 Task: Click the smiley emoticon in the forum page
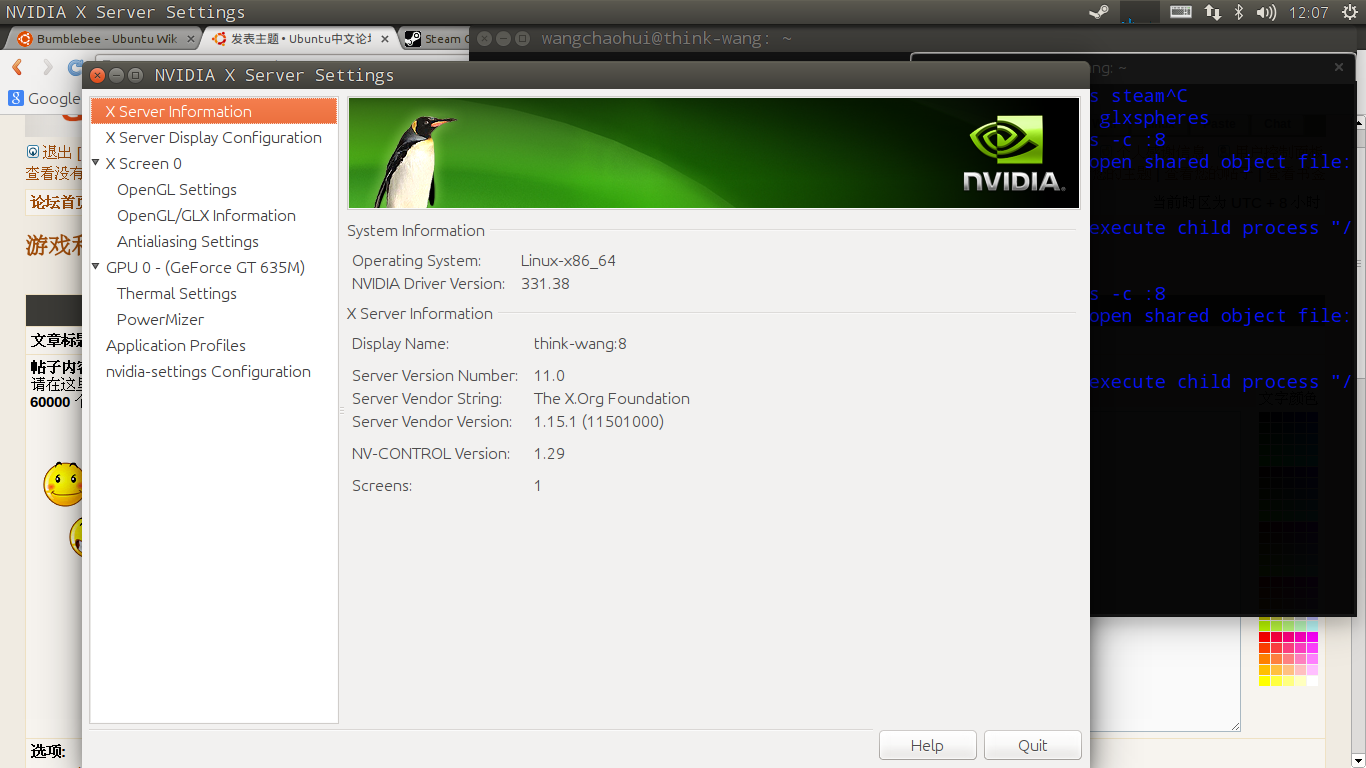point(62,483)
